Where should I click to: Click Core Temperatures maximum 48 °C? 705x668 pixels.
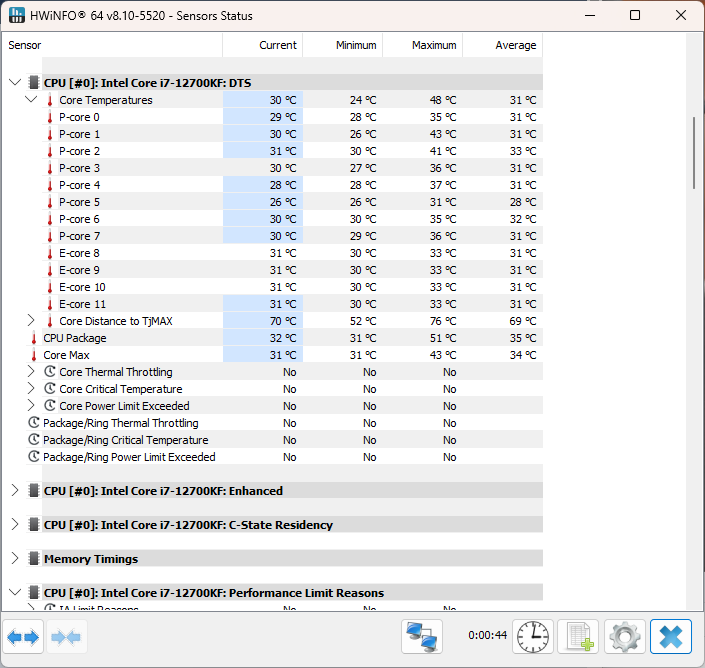coord(443,100)
